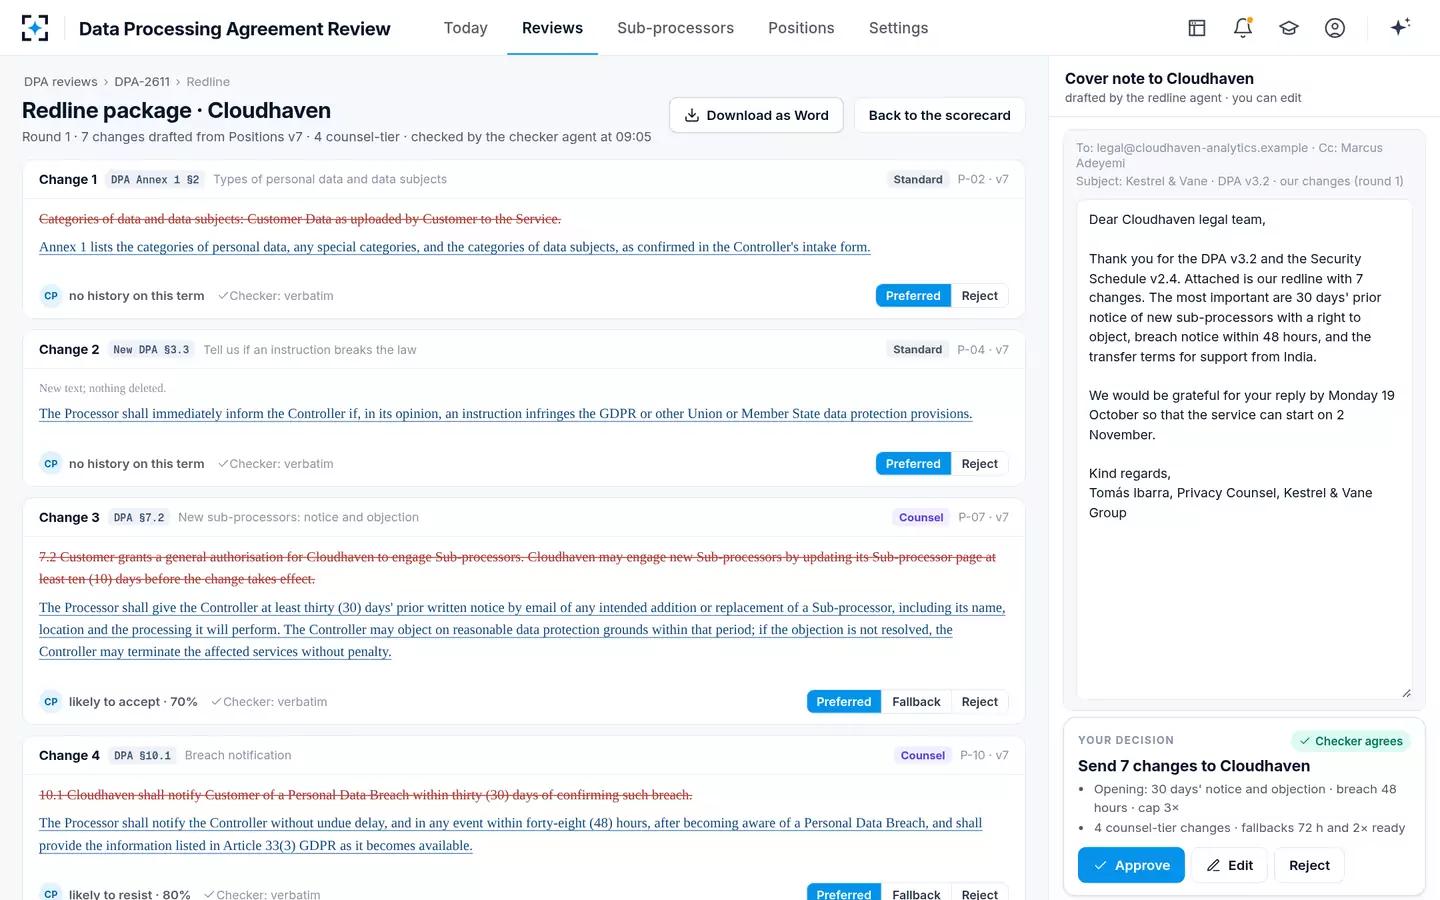This screenshot has height=900, width=1440.
Task: Download the redline as Word
Action: click(756, 115)
